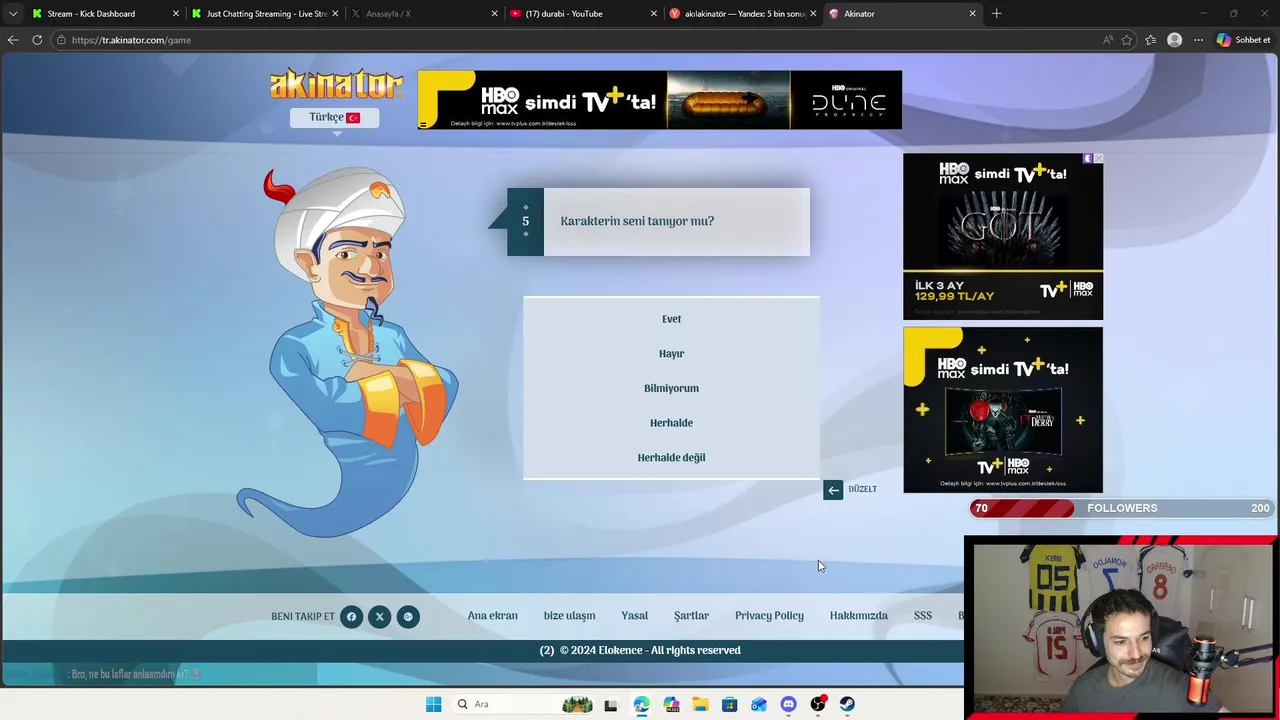The height and width of the screenshot is (720, 1280).
Task: Click the address bar URL field
Action: [x=575, y=40]
